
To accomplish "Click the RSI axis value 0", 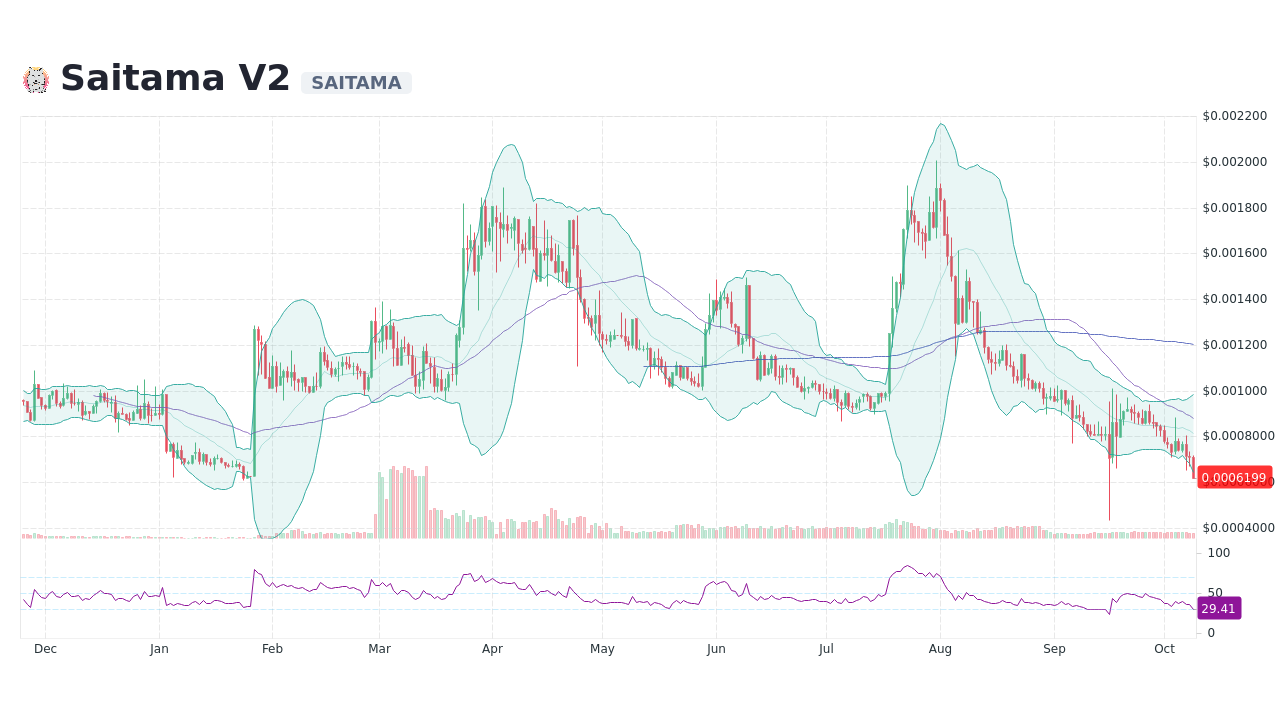I will tap(1212, 633).
